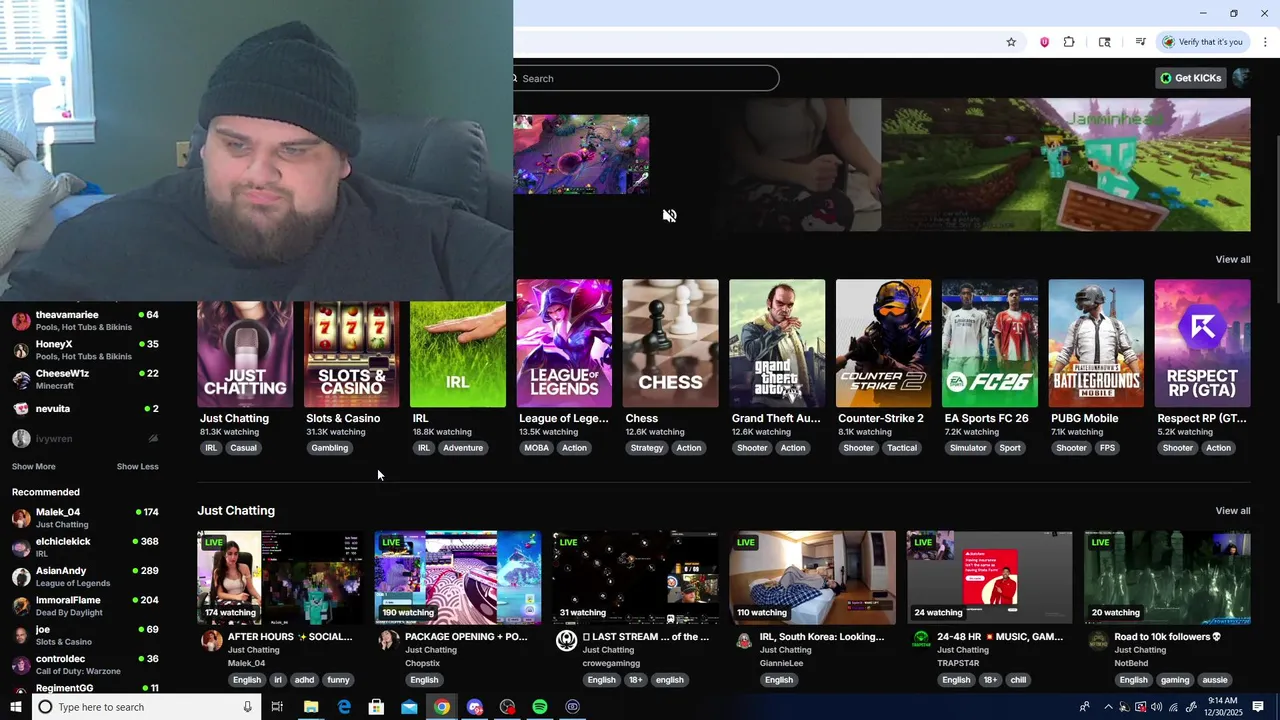Open AsianAndy recommended channel avatar

point(21,577)
